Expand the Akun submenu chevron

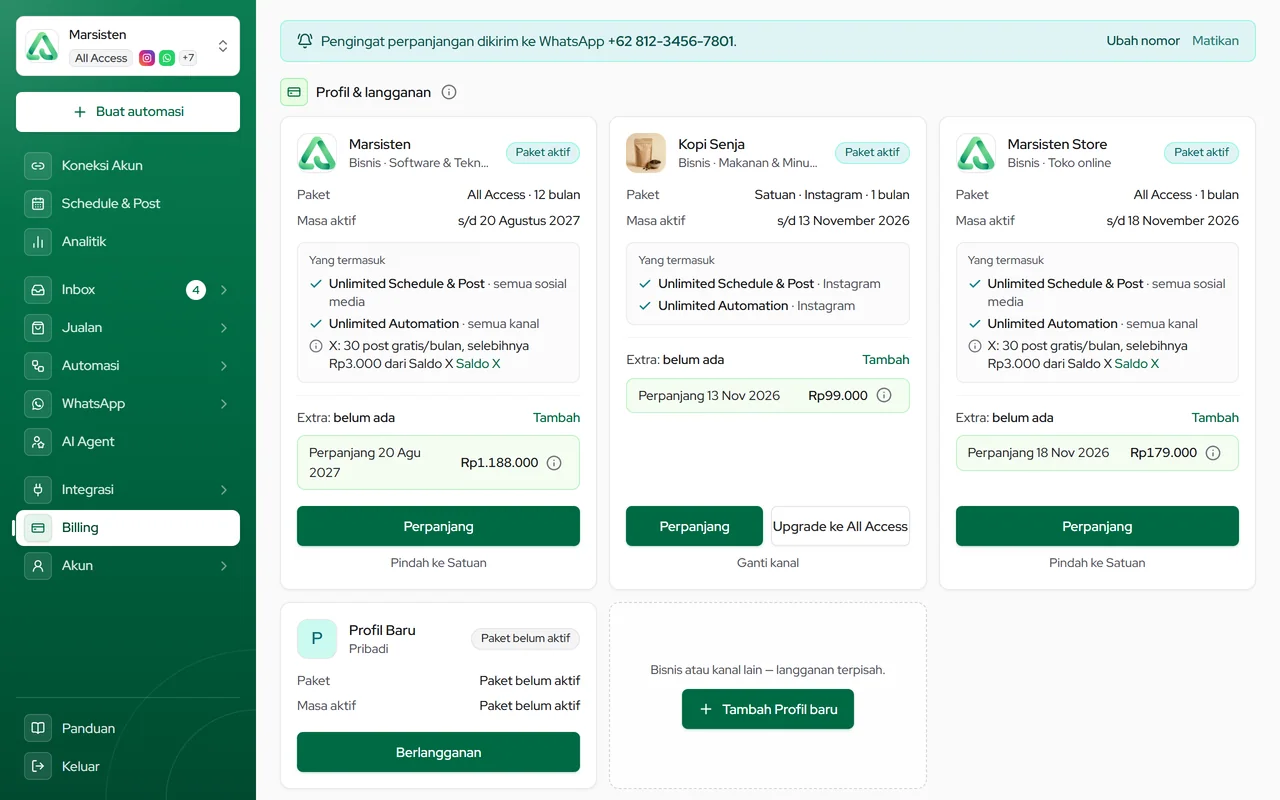click(x=224, y=566)
